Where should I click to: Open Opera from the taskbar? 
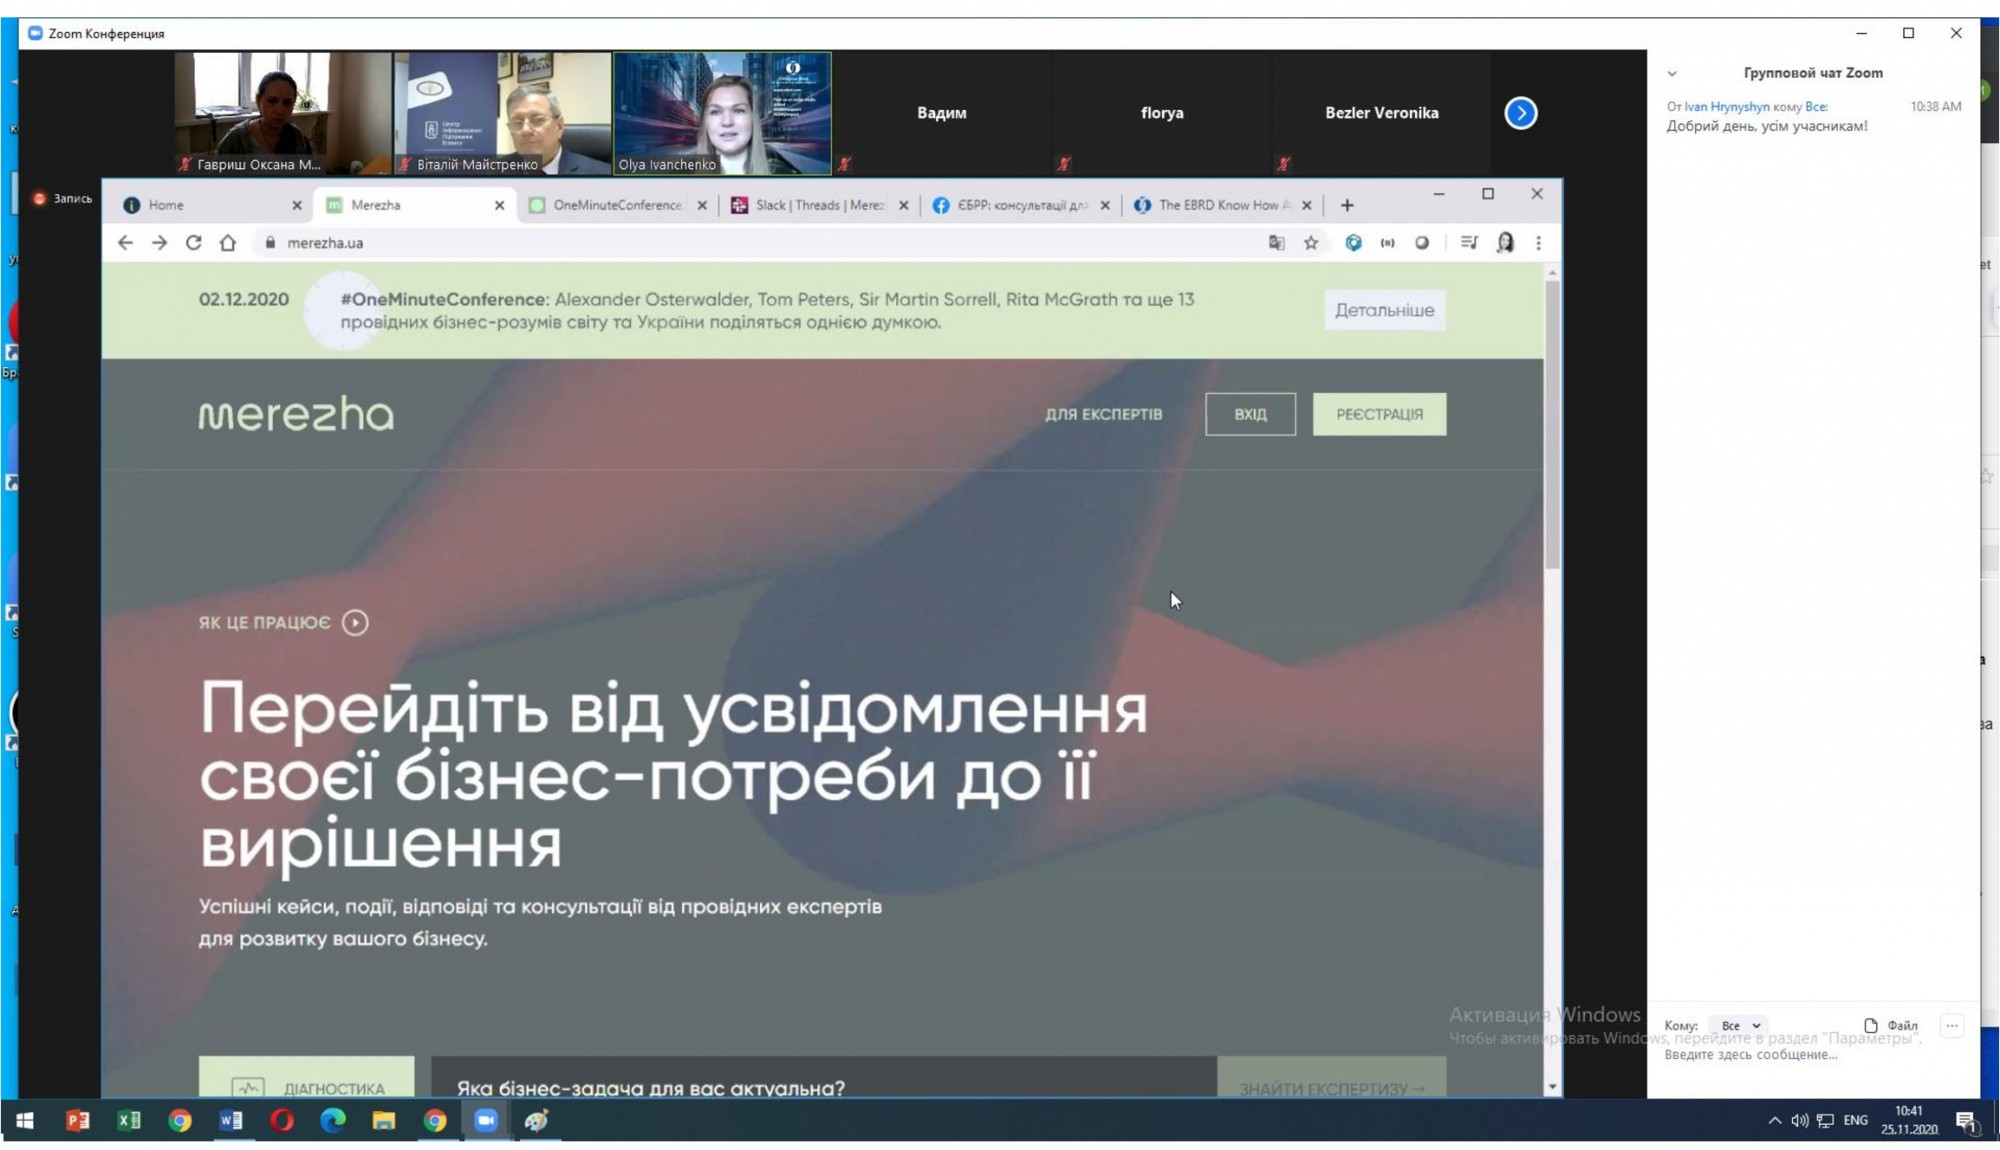pos(282,1121)
